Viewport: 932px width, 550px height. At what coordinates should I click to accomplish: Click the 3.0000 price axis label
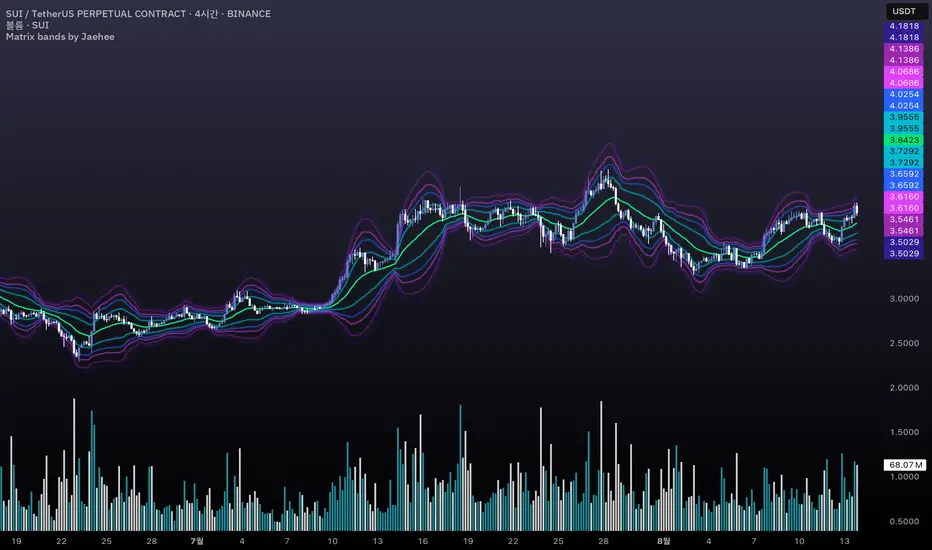click(904, 298)
